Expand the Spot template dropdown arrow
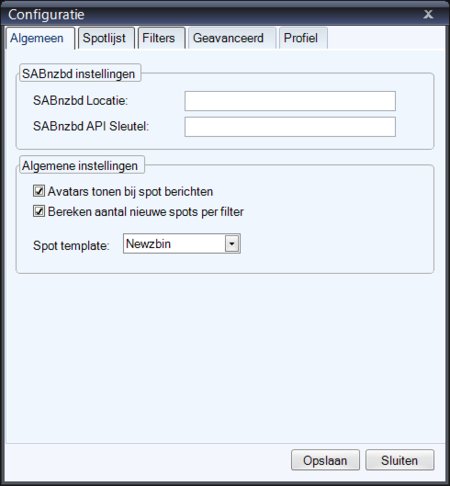This screenshot has width=450, height=486. point(232,244)
